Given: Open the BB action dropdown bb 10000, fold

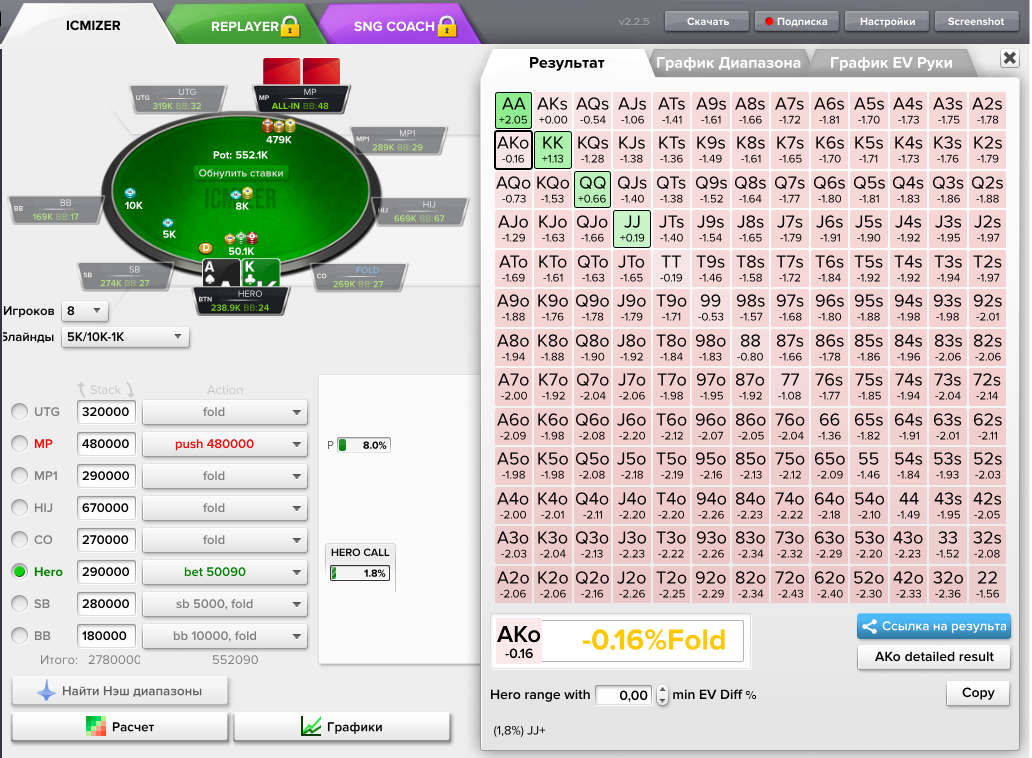Looking at the screenshot, I should coord(225,635).
